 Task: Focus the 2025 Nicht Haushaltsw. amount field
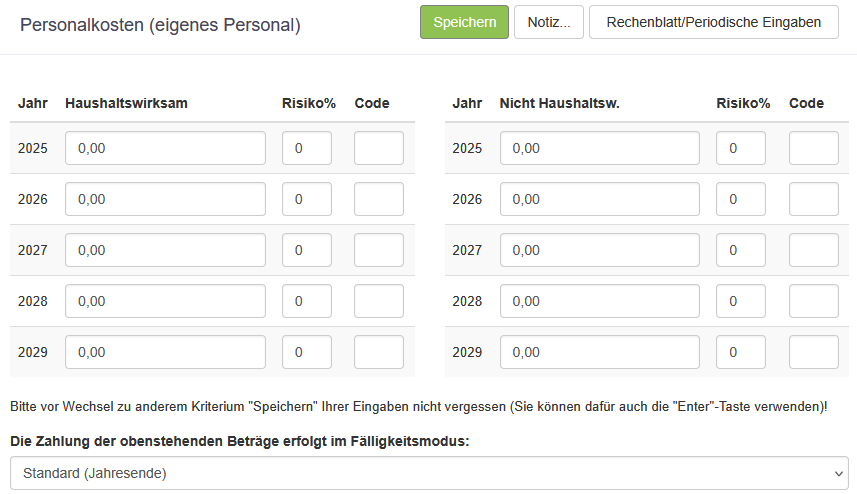(599, 148)
